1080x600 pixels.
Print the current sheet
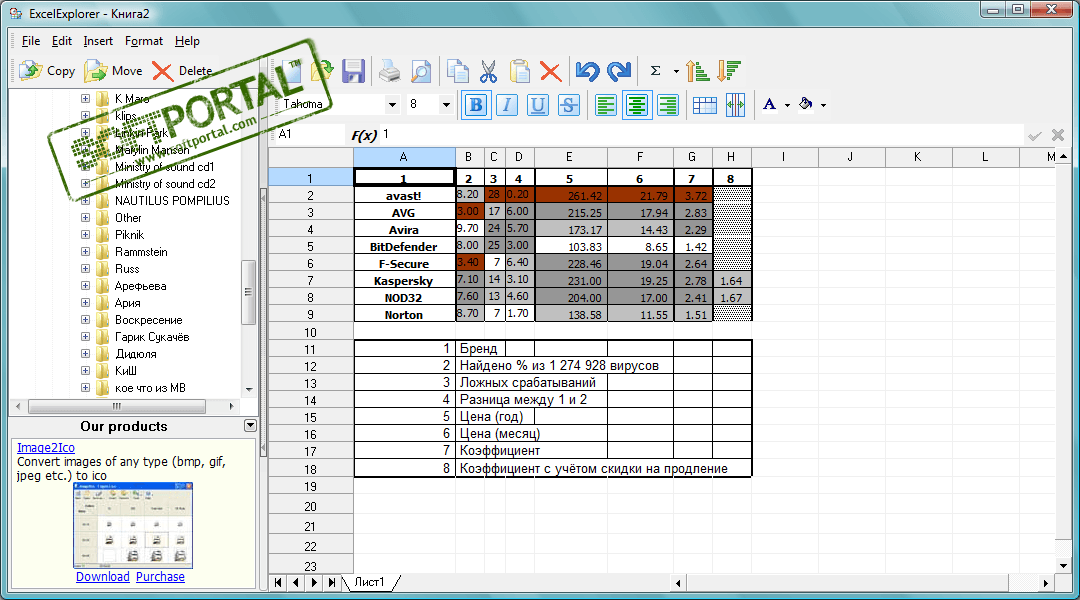click(390, 70)
